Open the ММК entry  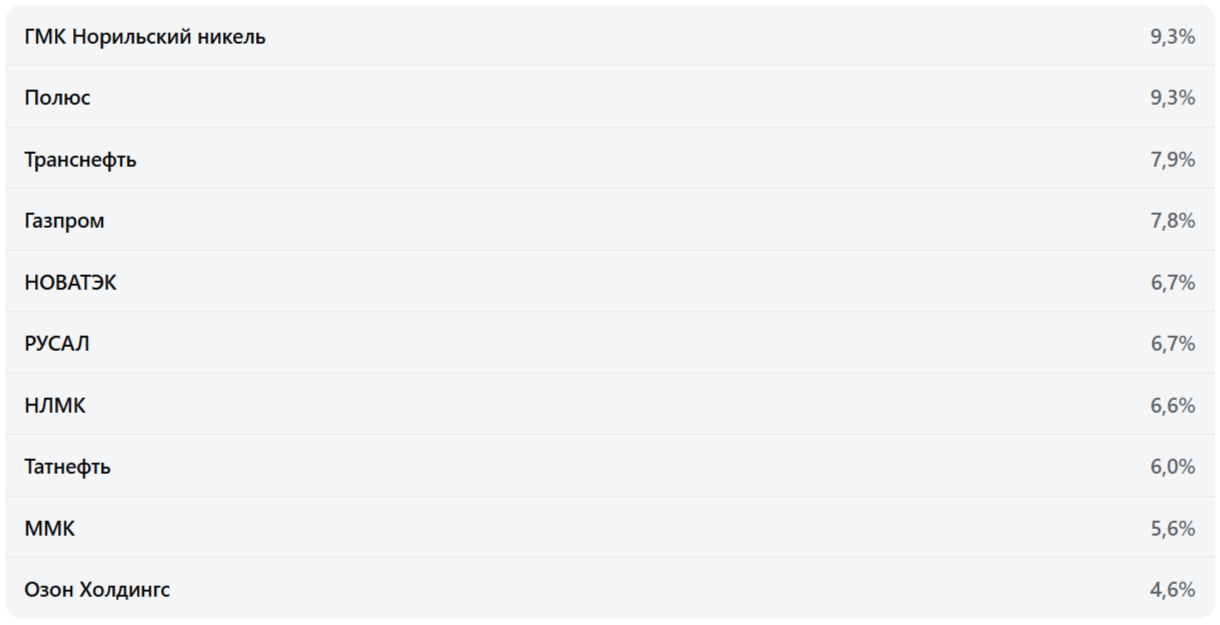click(x=49, y=529)
